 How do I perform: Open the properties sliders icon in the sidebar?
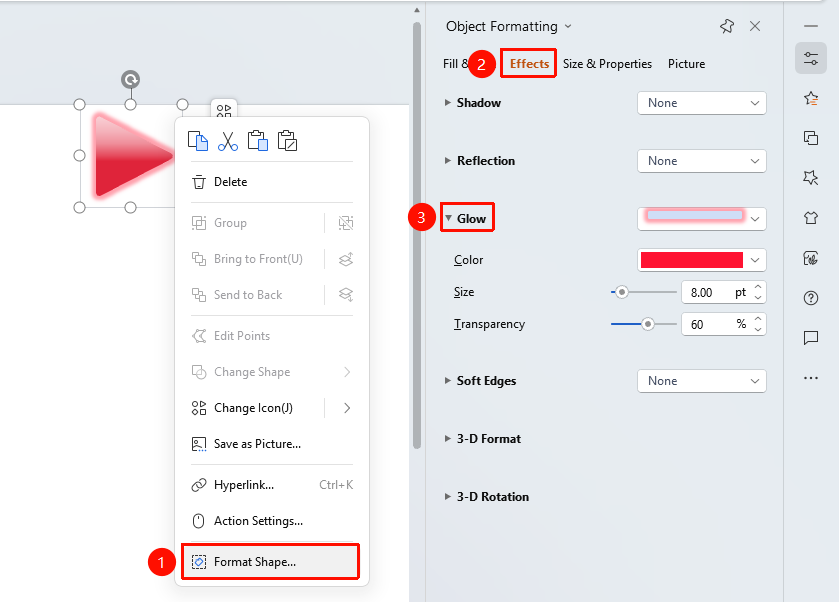[x=811, y=58]
